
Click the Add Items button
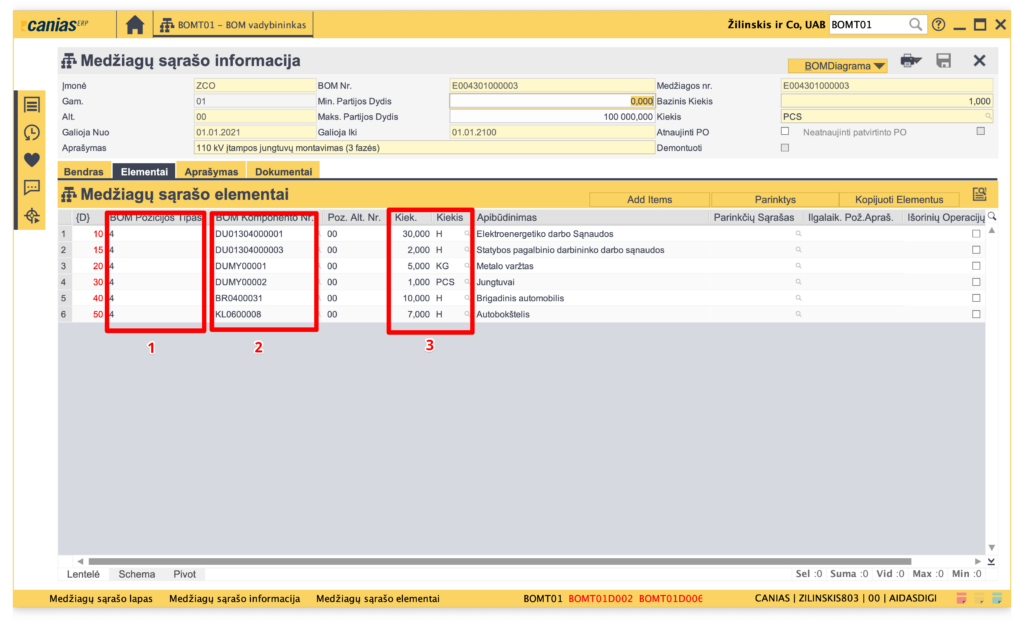[649, 199]
